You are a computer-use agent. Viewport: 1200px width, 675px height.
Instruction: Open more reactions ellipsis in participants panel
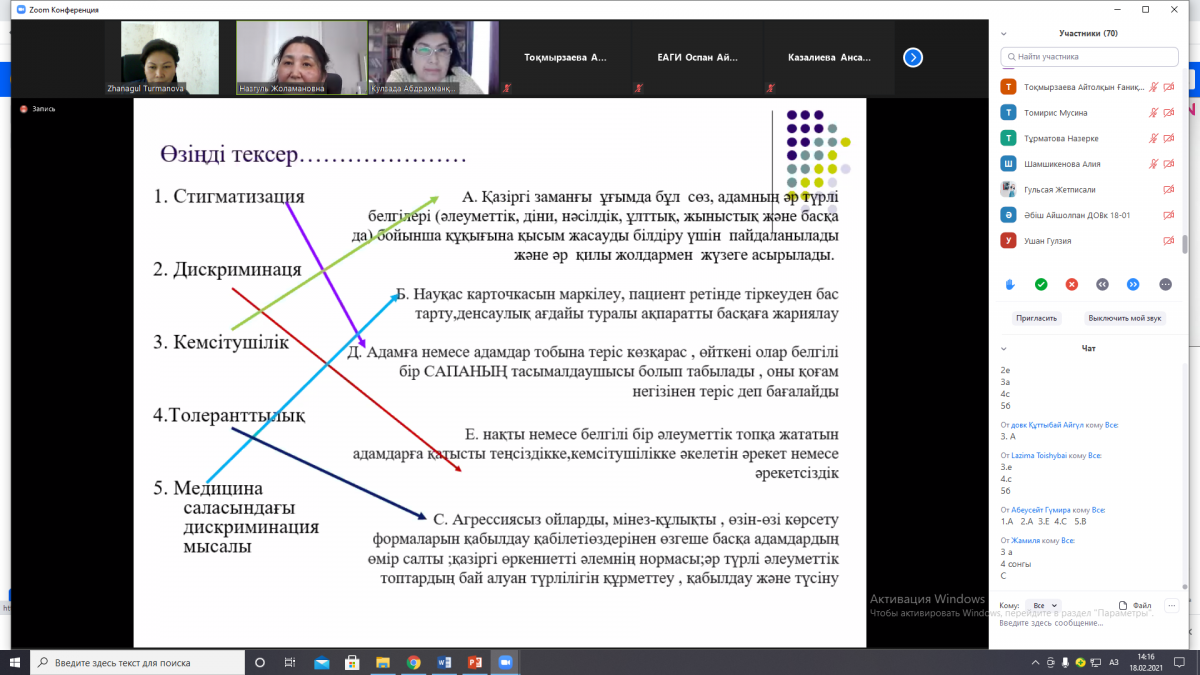click(1165, 285)
